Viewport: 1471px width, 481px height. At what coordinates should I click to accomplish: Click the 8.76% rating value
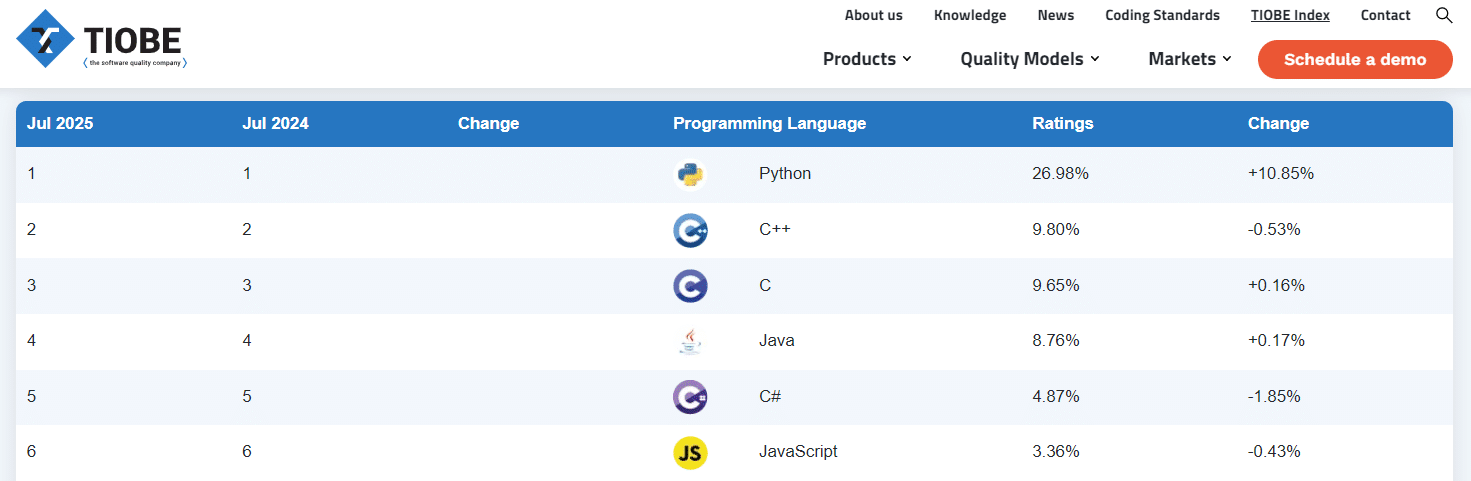(x=1056, y=341)
